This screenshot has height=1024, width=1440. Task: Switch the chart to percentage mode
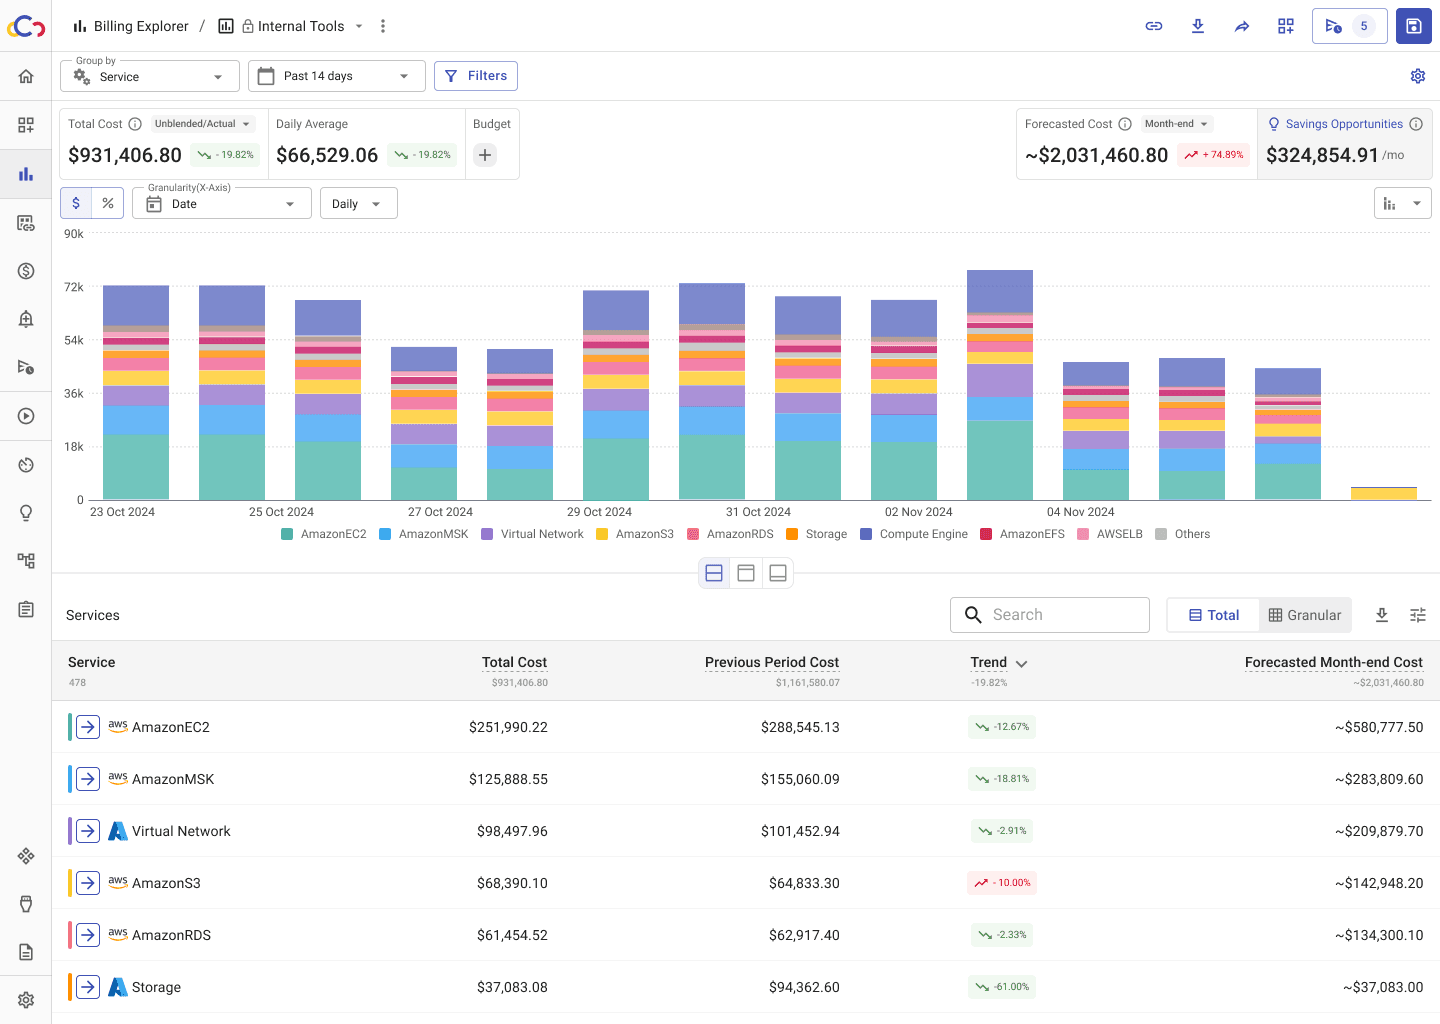[108, 203]
